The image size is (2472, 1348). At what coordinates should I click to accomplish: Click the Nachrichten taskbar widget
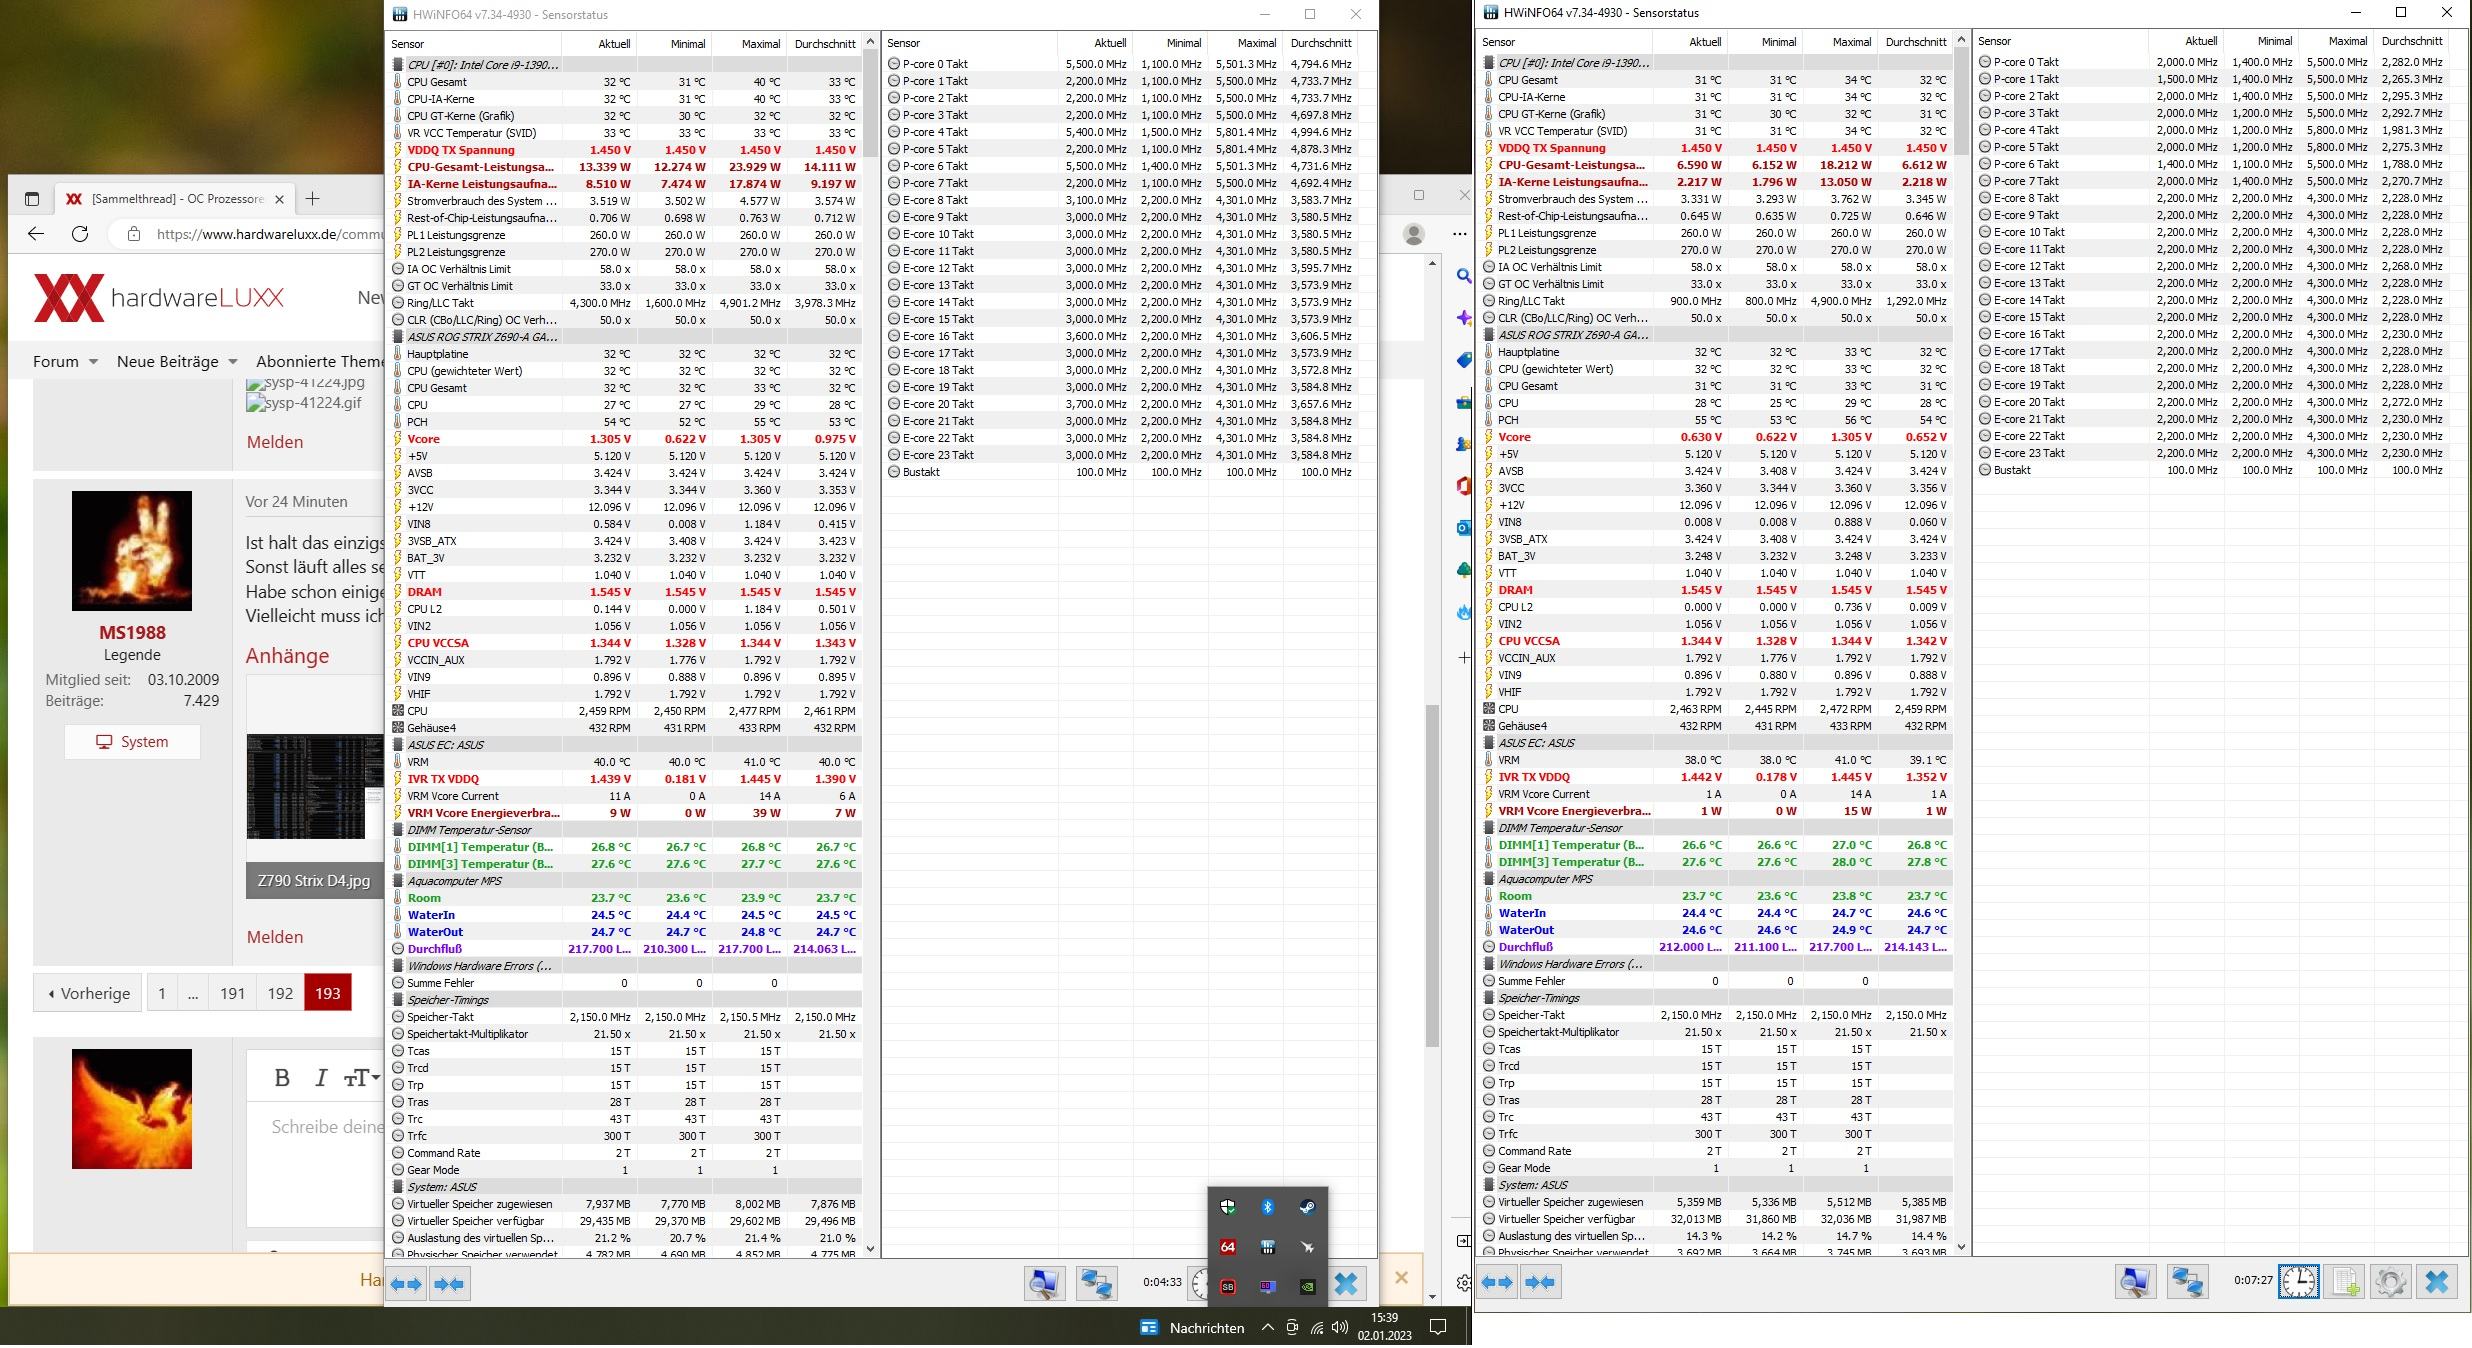click(1192, 1328)
